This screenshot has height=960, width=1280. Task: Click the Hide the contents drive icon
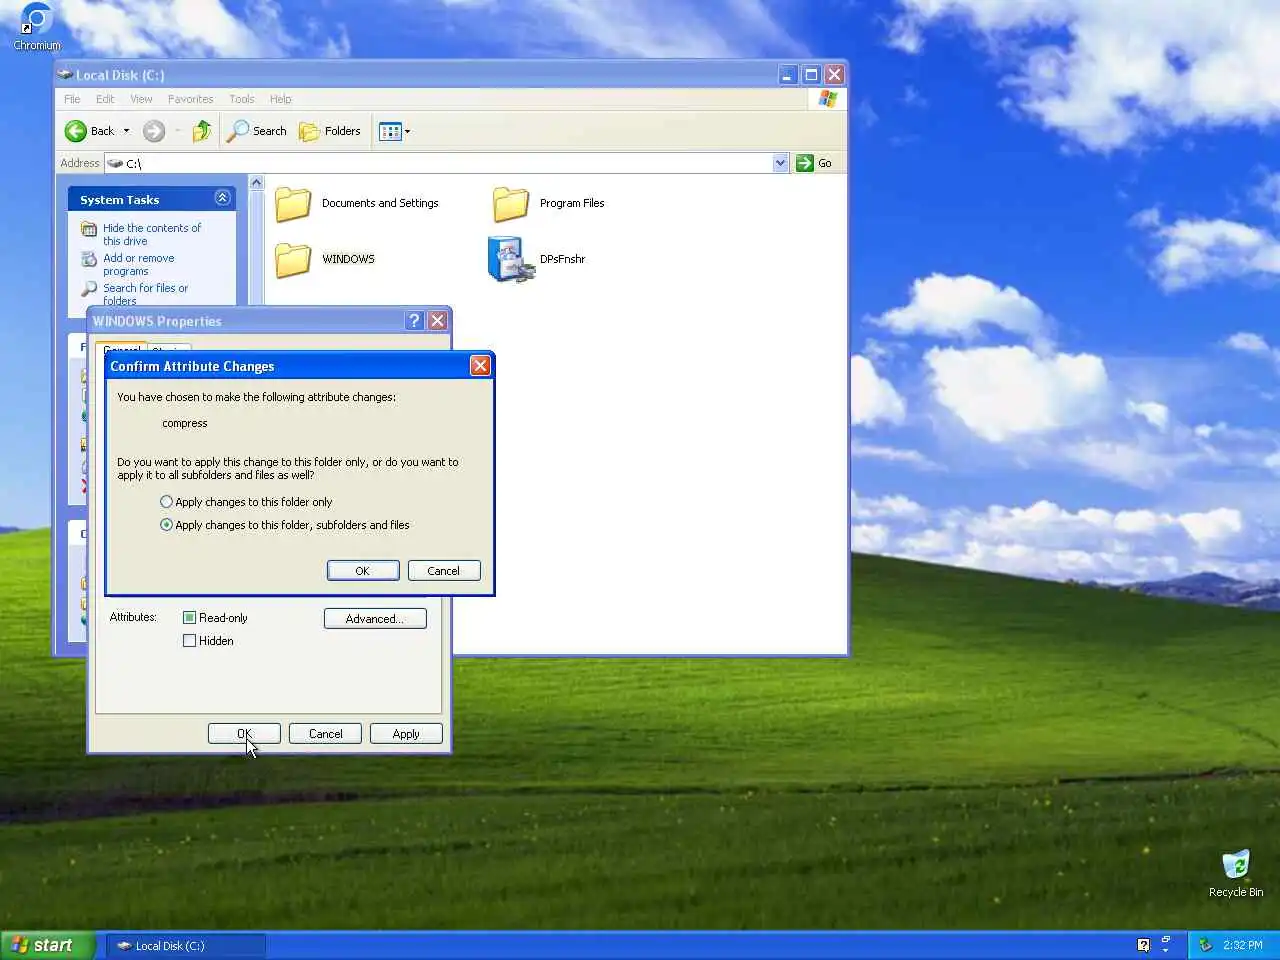(x=89, y=229)
